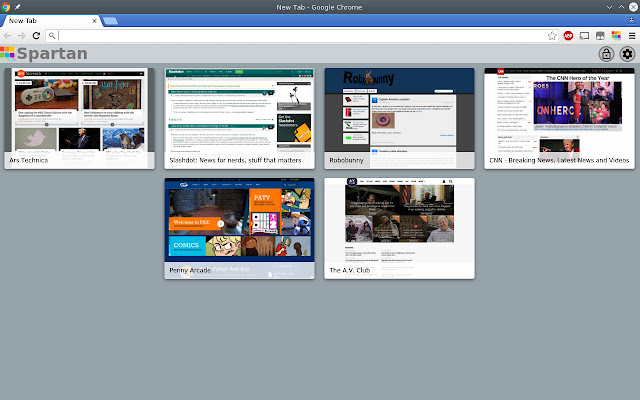Click the Spartan settings gear icon
Image resolution: width=640 pixels, height=400 pixels.
[627, 54]
